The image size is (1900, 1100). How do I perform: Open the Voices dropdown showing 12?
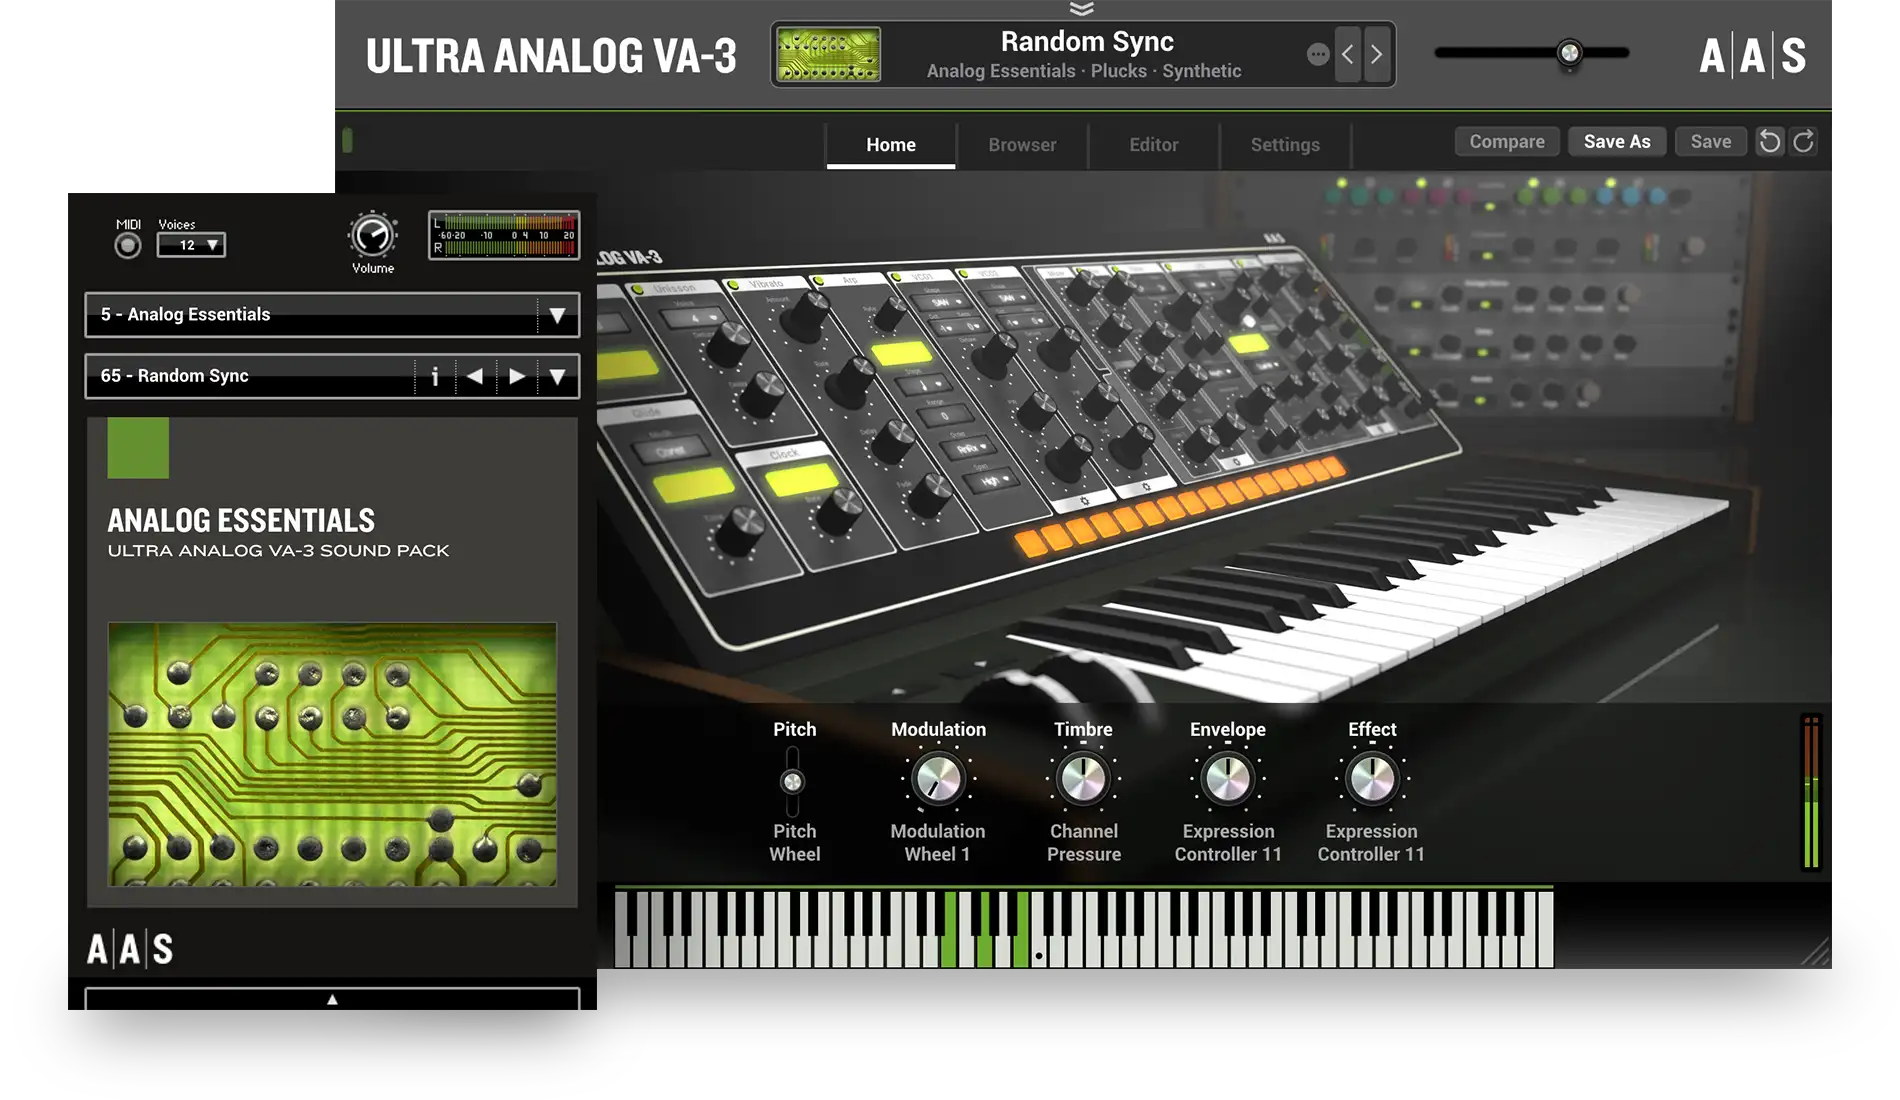coord(192,245)
